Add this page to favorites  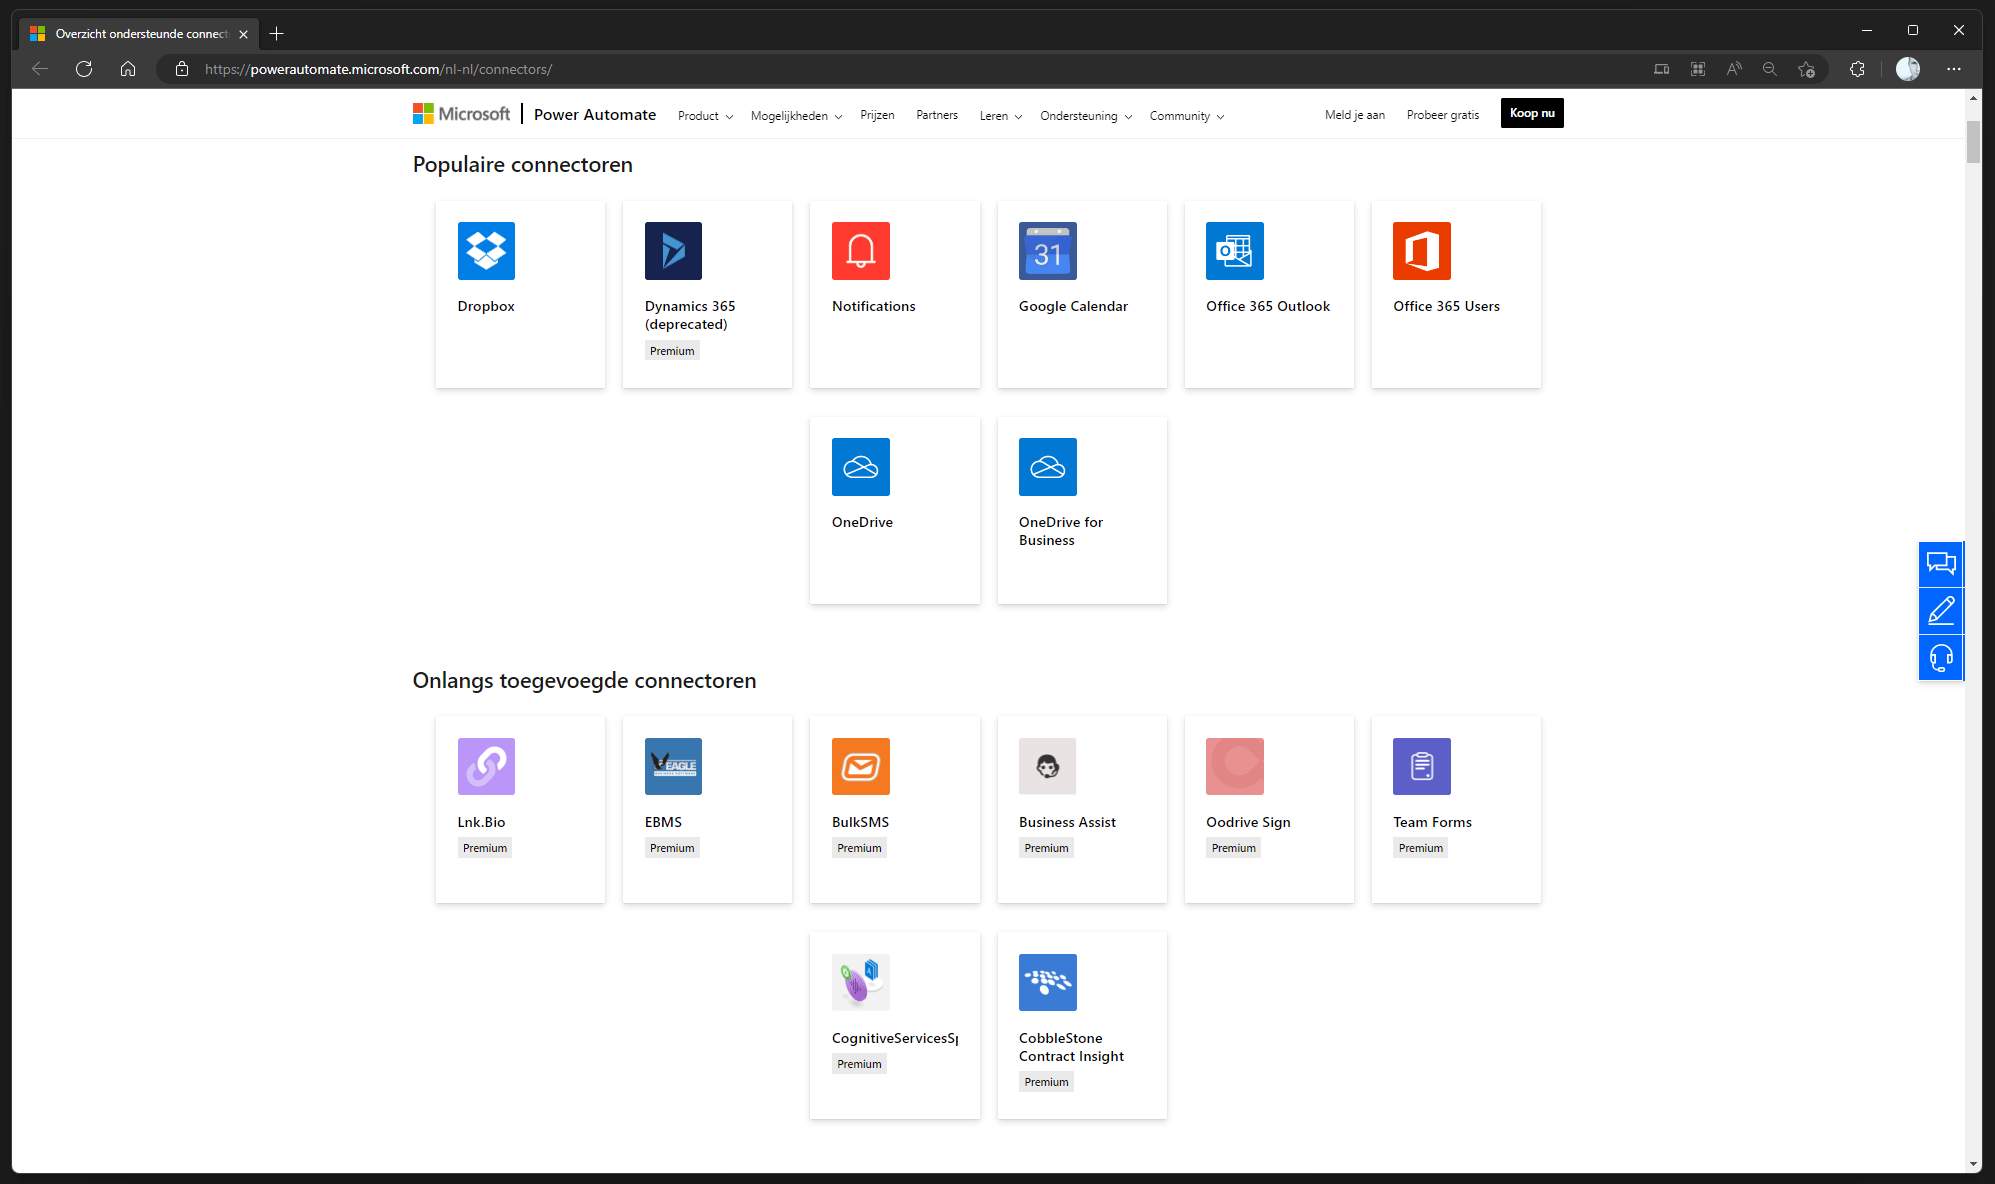click(x=1806, y=69)
